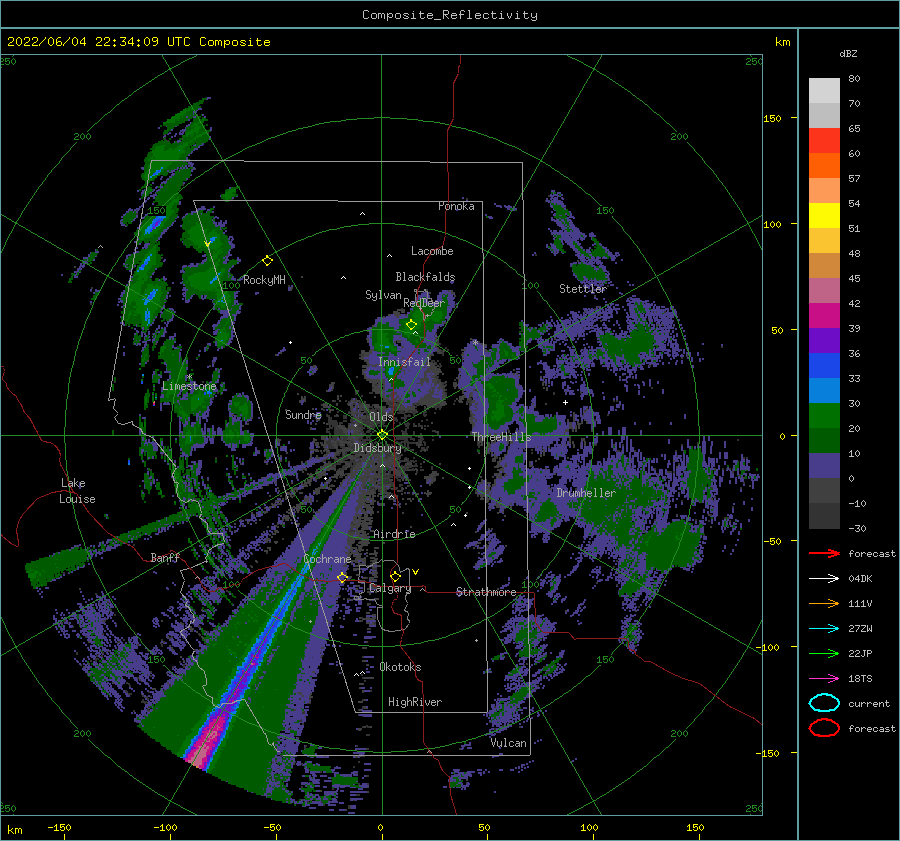Viewport: 900px width, 841px height.
Task: Click the Sylvan label on the map
Action: [383, 295]
